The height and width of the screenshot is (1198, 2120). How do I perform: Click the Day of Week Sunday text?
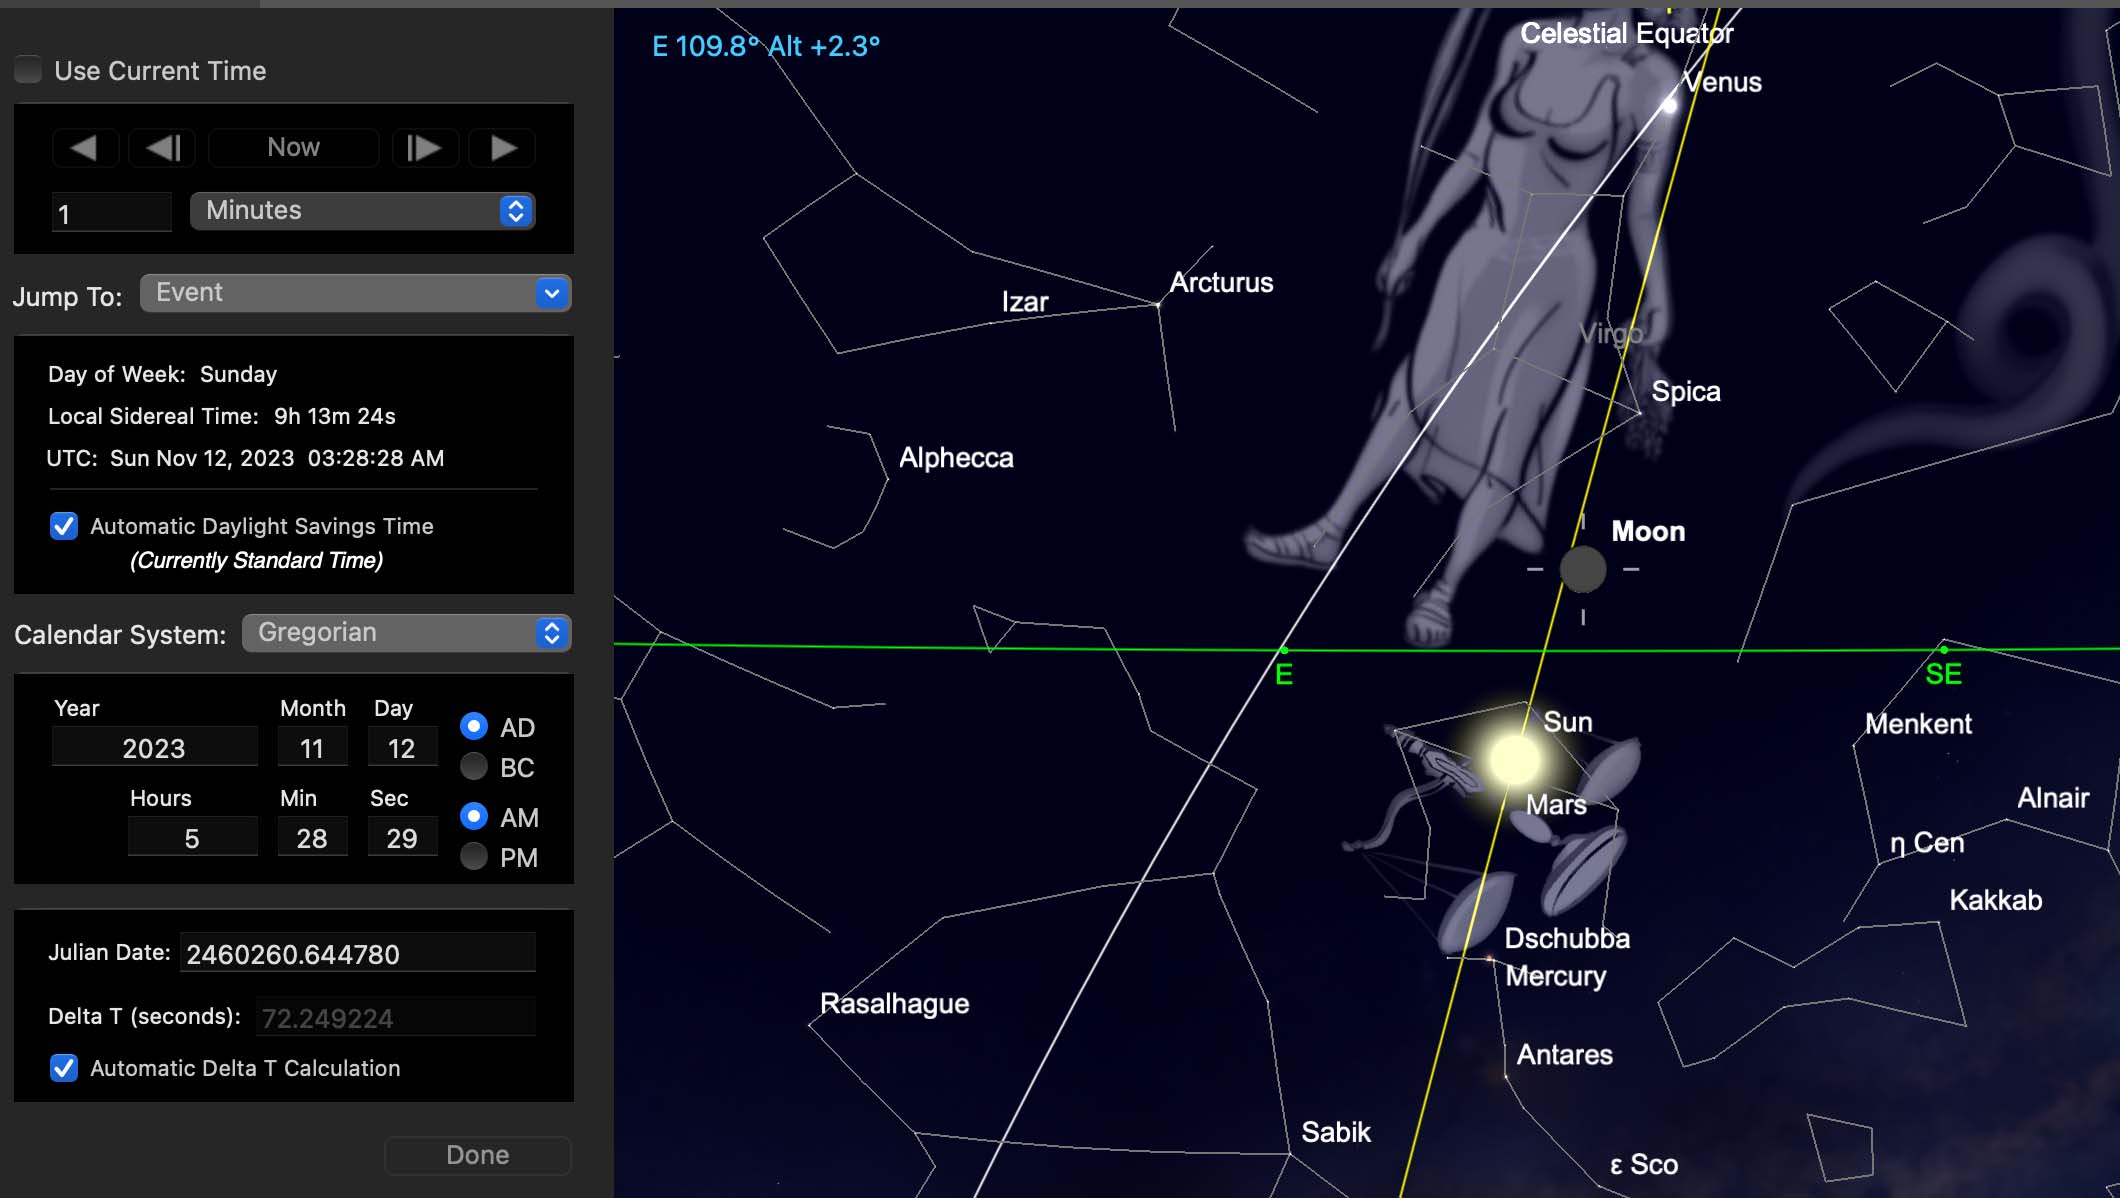(163, 374)
